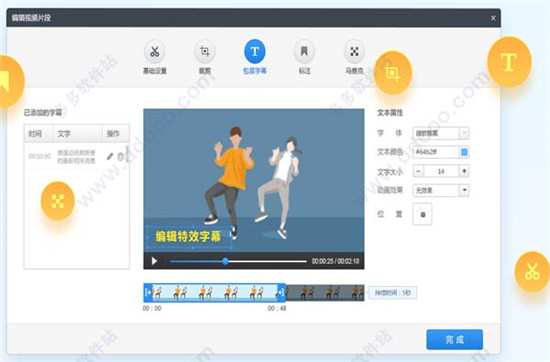This screenshot has width=550, height=362.
Task: Open the 动画效果 dropdown showing 无效果
Action: 441,190
